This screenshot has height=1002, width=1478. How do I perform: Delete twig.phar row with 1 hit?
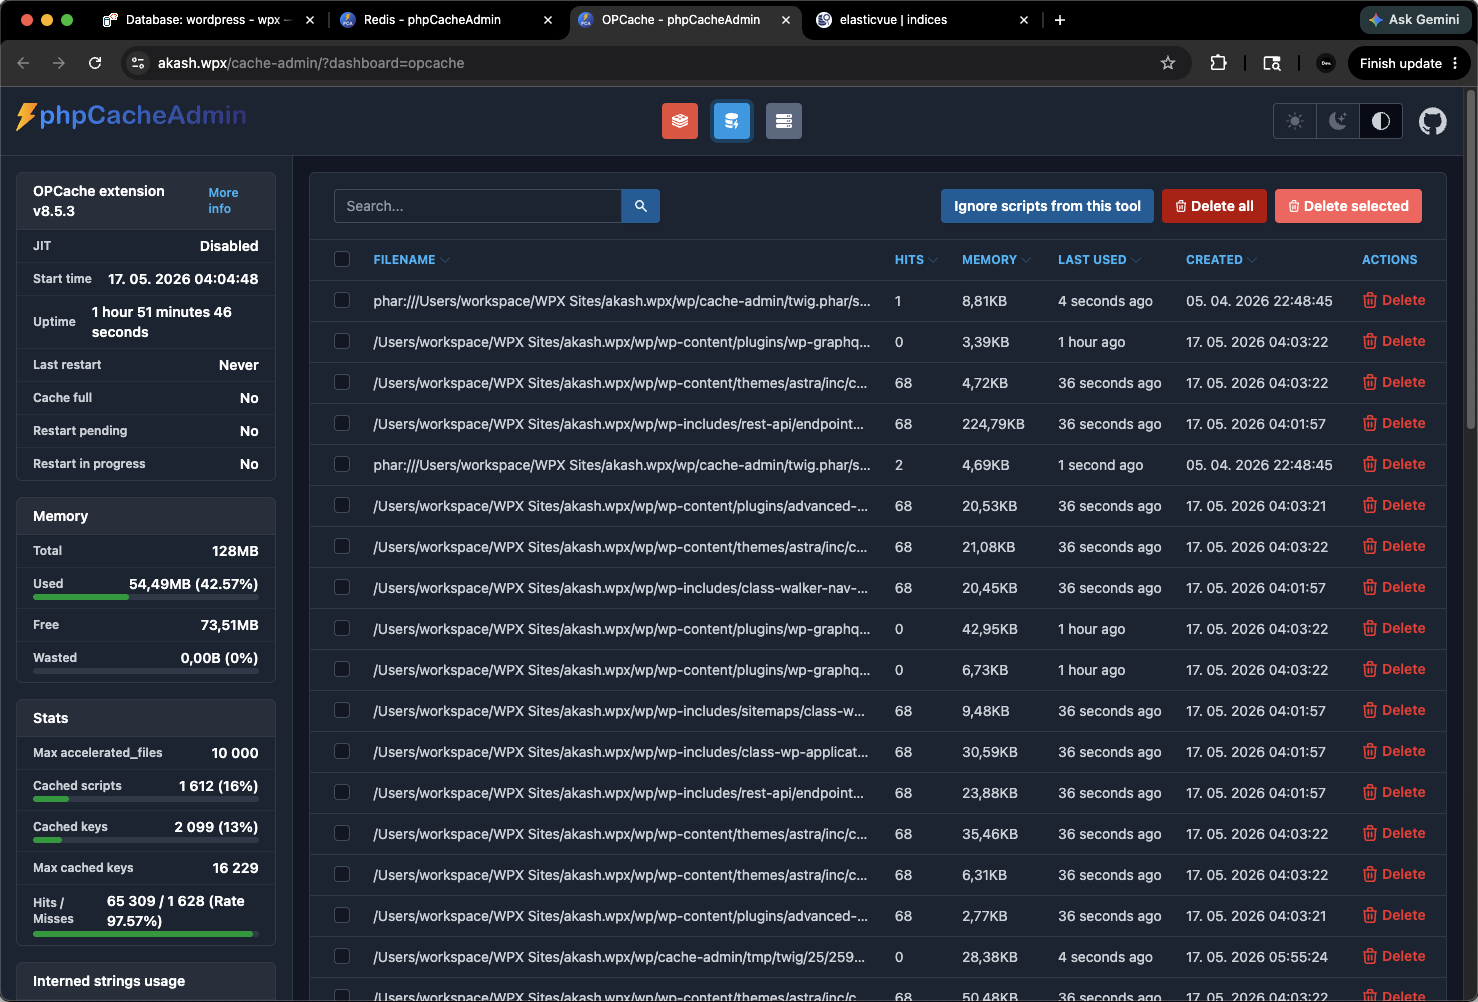click(x=1394, y=300)
